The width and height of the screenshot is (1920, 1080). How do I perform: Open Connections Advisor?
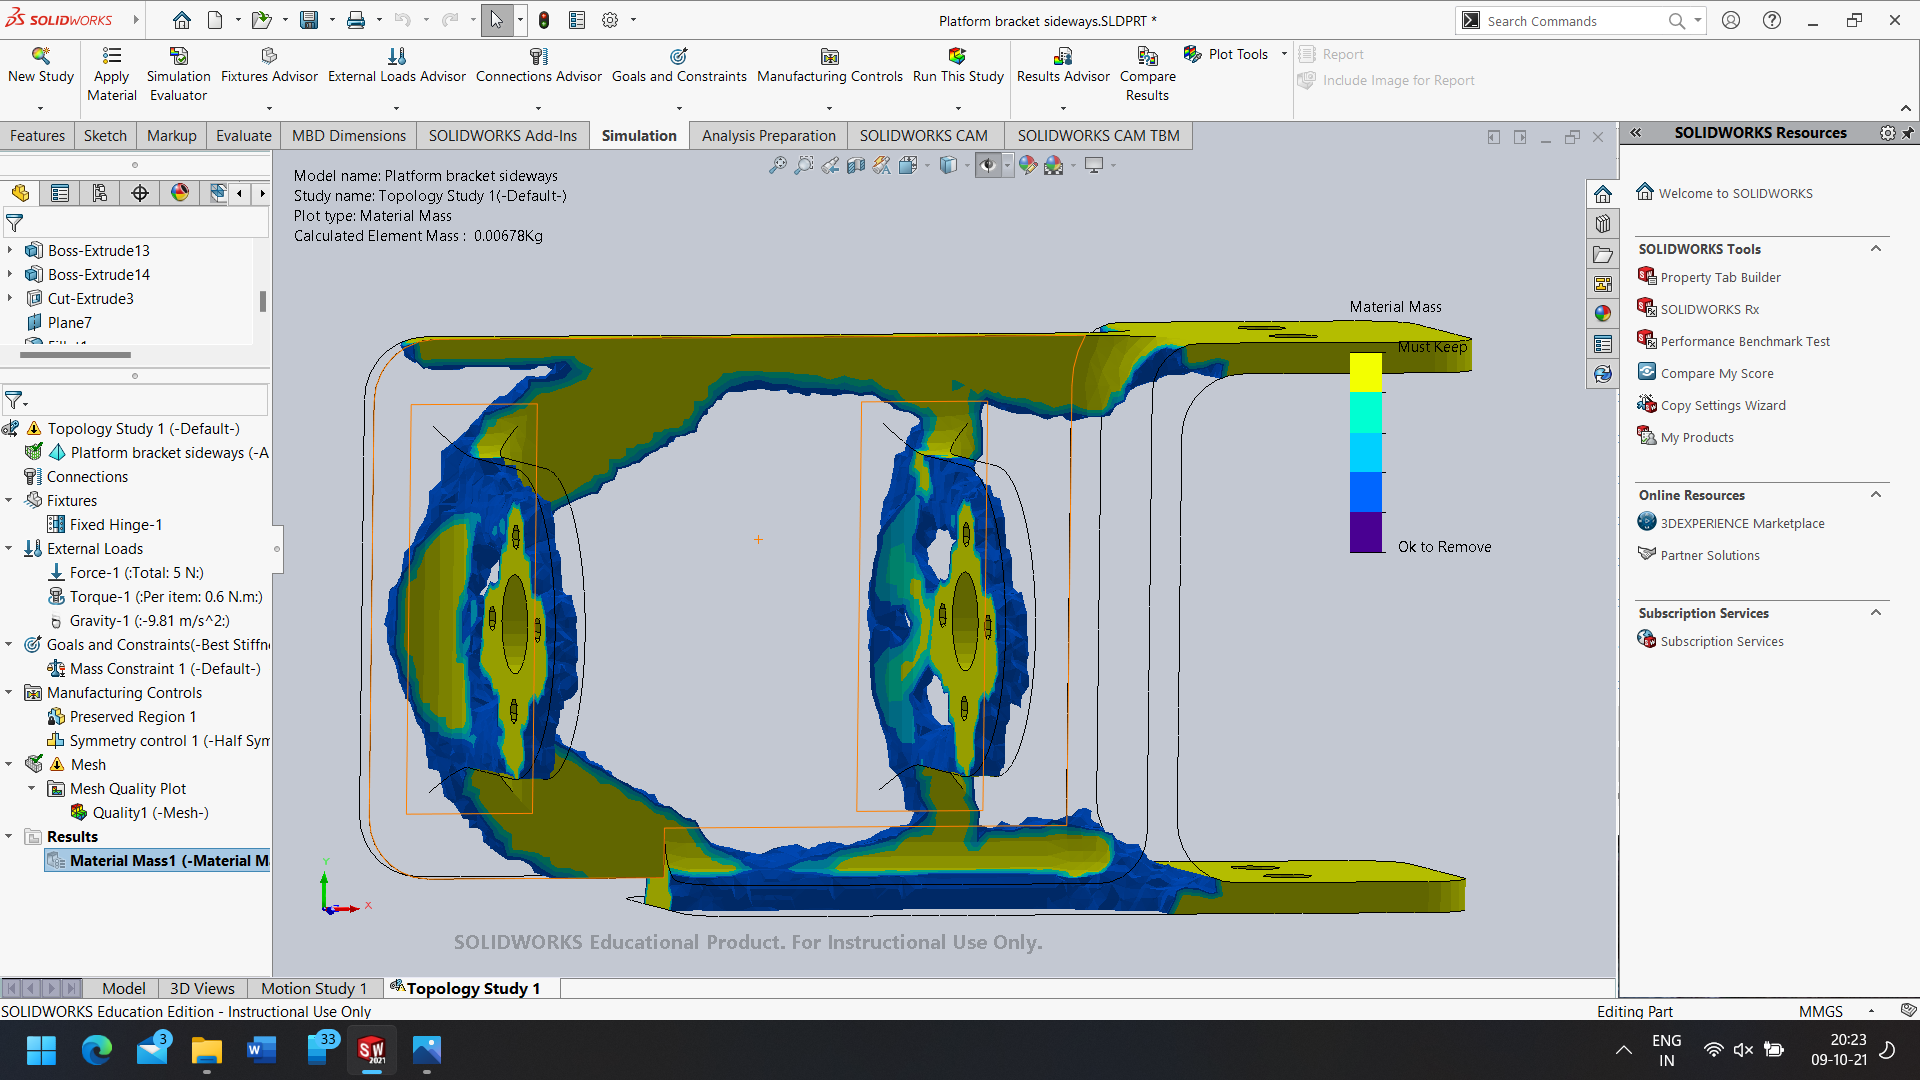538,65
